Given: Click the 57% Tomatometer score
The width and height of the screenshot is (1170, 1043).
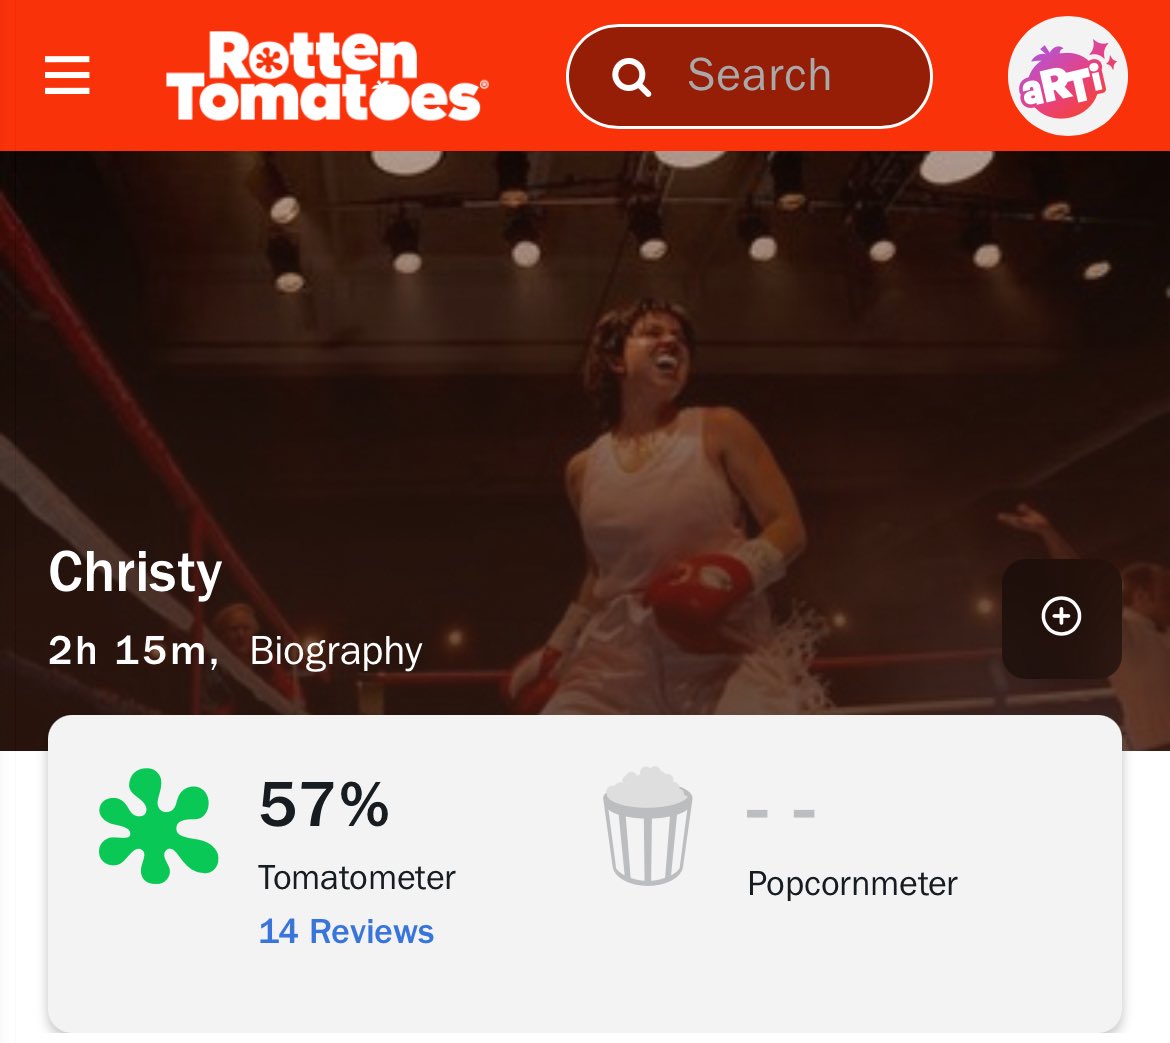Looking at the screenshot, I should coord(324,805).
